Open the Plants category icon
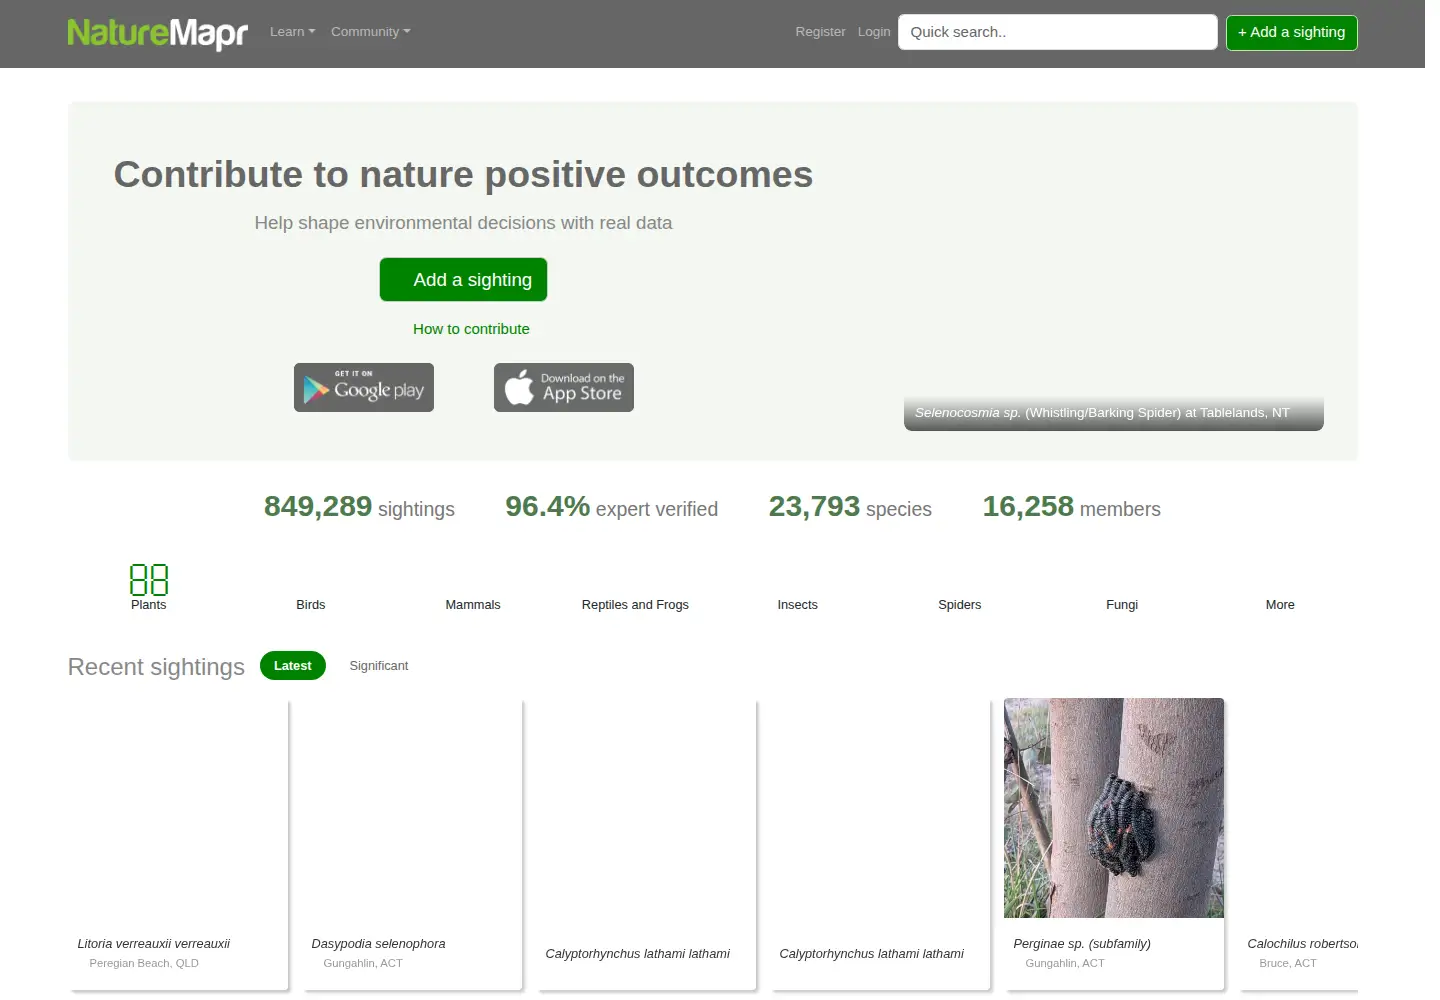The image size is (1440, 1000). (149, 580)
